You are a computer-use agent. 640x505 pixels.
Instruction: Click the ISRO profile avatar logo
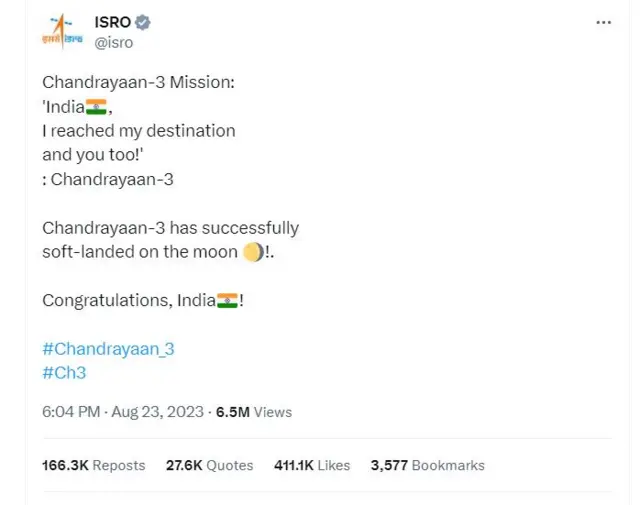(x=61, y=31)
